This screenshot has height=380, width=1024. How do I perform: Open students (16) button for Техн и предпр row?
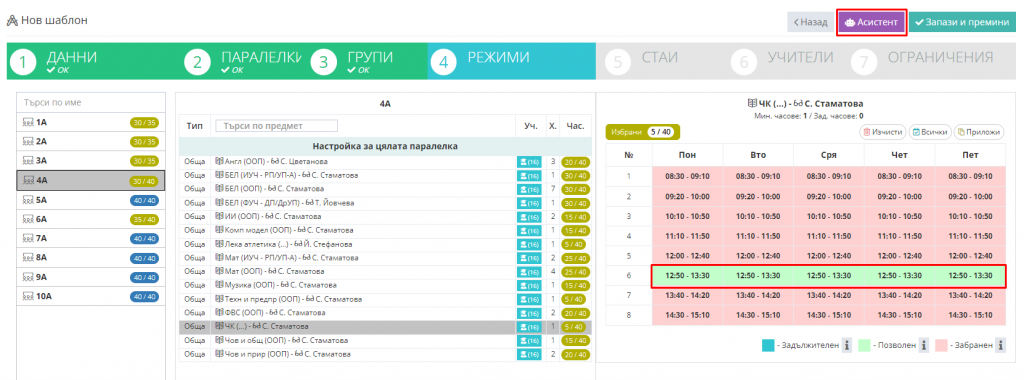point(529,299)
